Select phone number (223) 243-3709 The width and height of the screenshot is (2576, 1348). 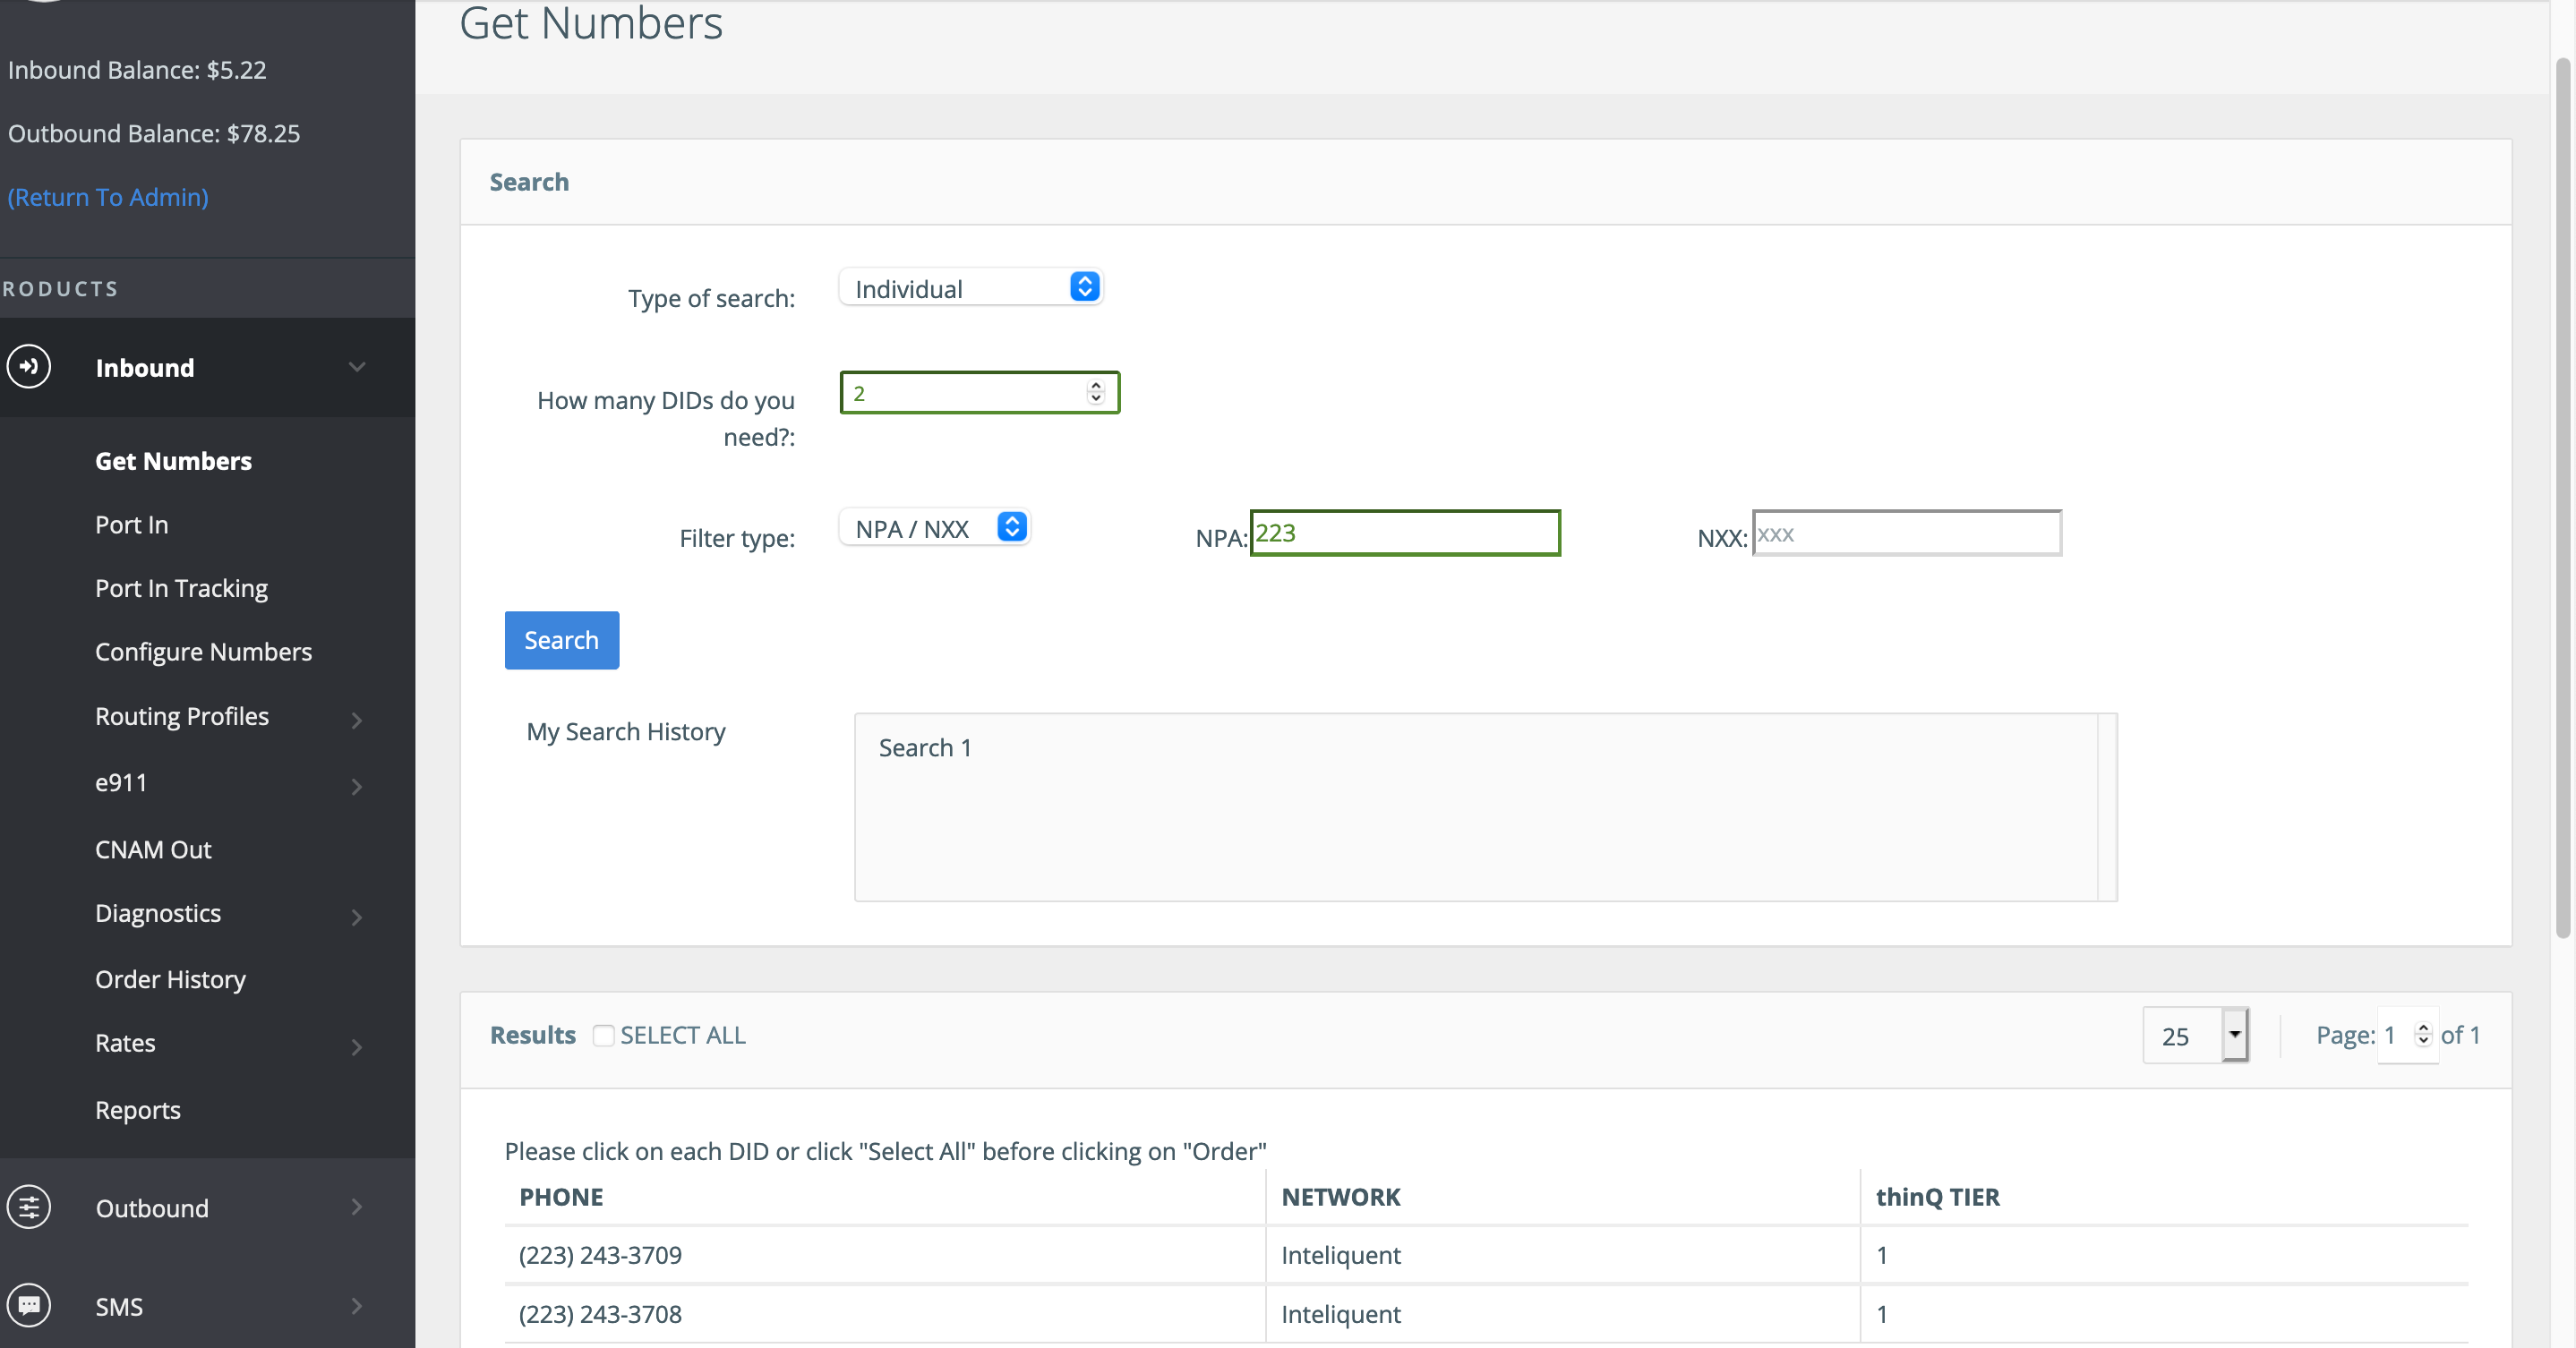[x=600, y=1255]
